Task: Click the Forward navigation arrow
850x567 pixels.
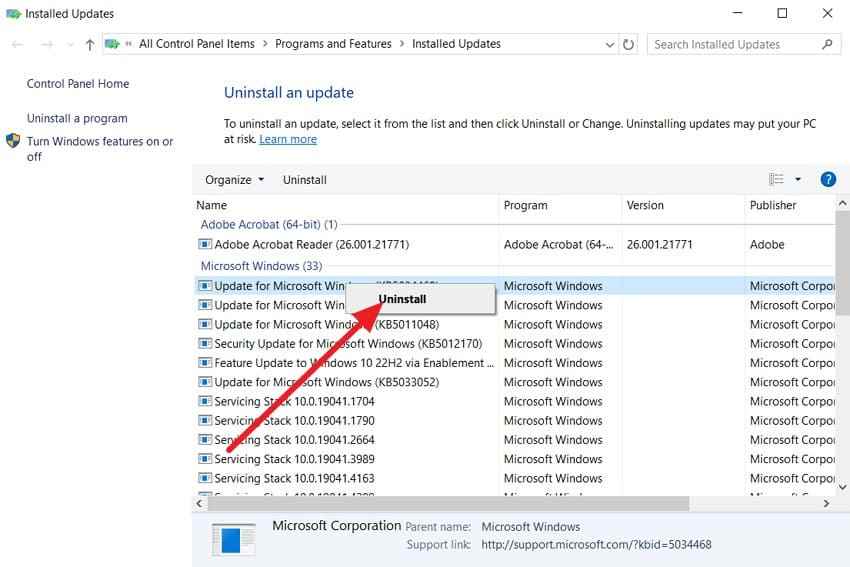Action: (x=47, y=44)
